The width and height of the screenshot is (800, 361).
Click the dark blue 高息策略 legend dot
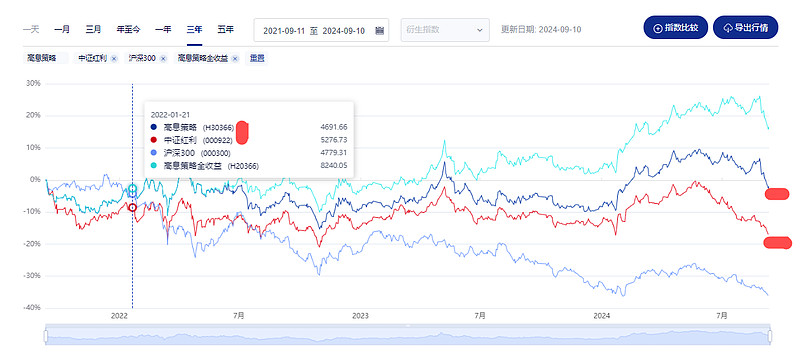(154, 127)
